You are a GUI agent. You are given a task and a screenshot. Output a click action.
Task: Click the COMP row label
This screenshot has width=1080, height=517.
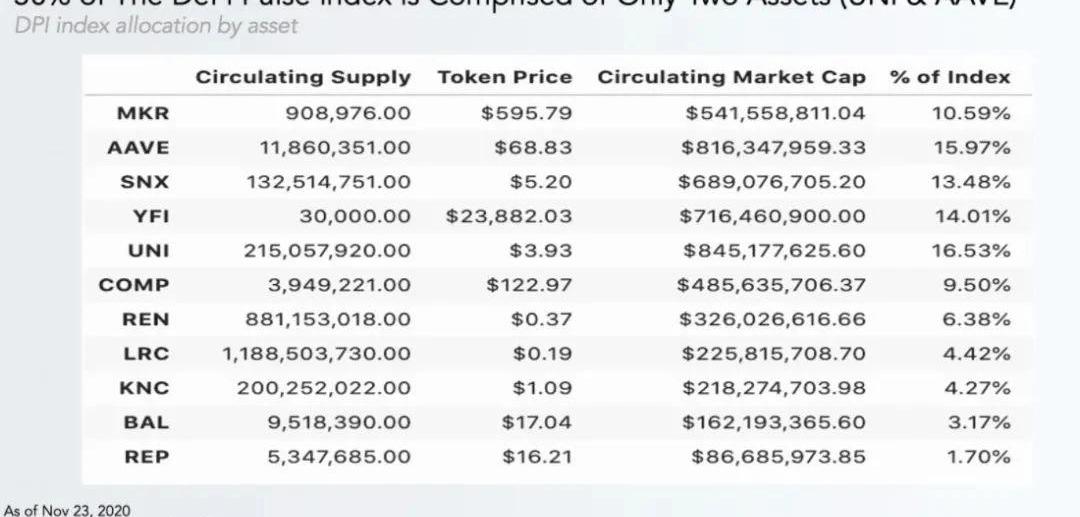click(x=134, y=285)
